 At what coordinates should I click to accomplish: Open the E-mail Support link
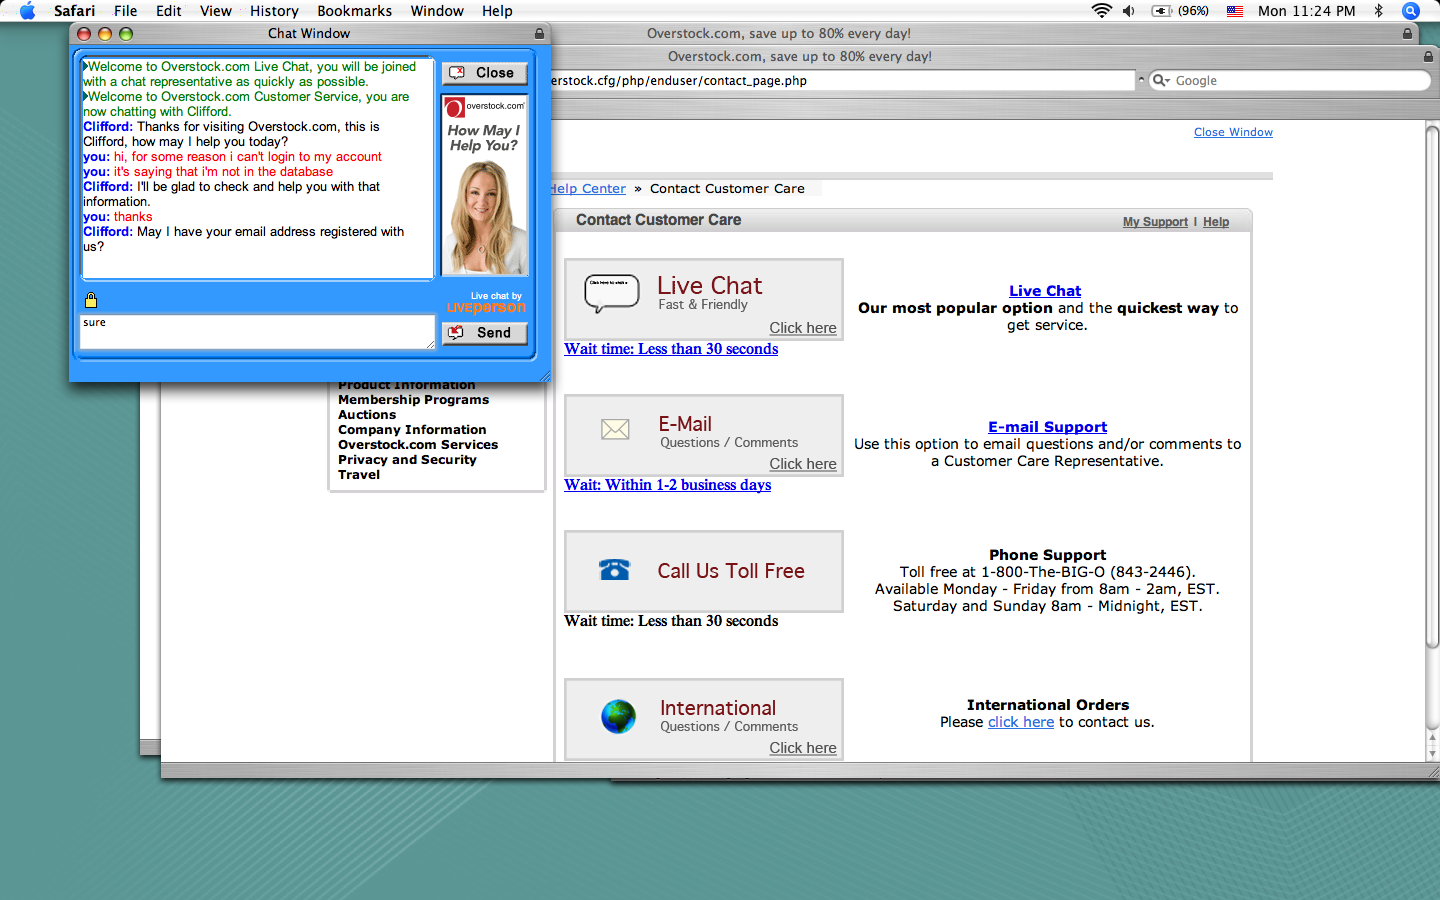point(1047,427)
